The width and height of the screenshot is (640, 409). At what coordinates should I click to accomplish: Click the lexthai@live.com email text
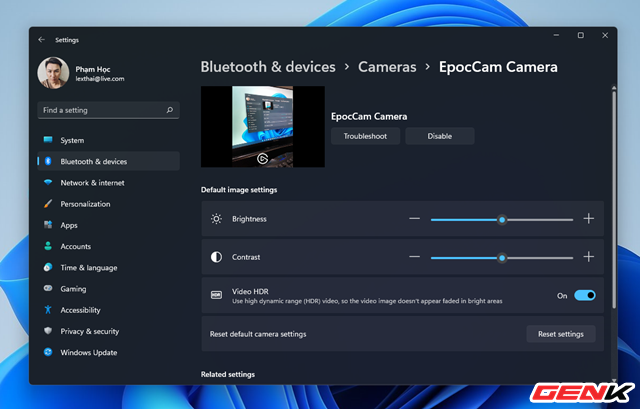click(100, 79)
